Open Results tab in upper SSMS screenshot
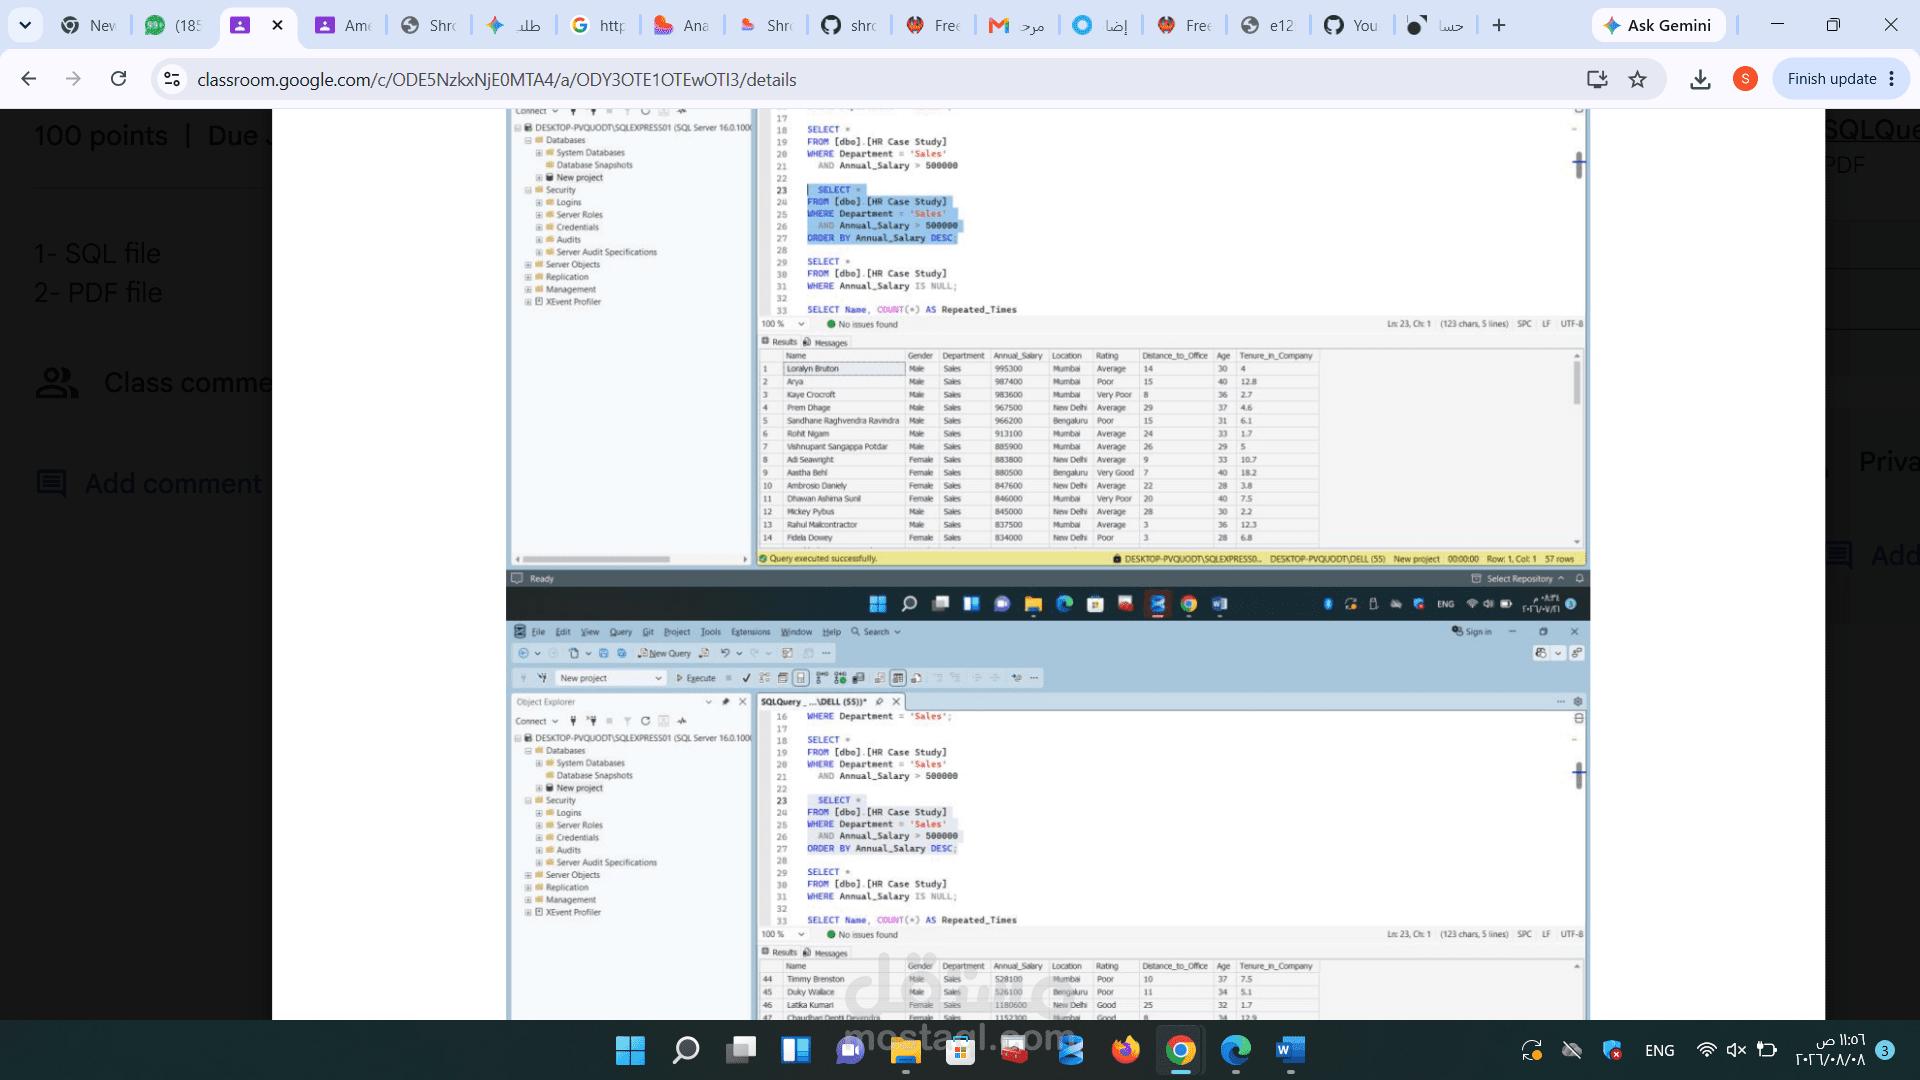The height and width of the screenshot is (1080, 1920). [780, 342]
